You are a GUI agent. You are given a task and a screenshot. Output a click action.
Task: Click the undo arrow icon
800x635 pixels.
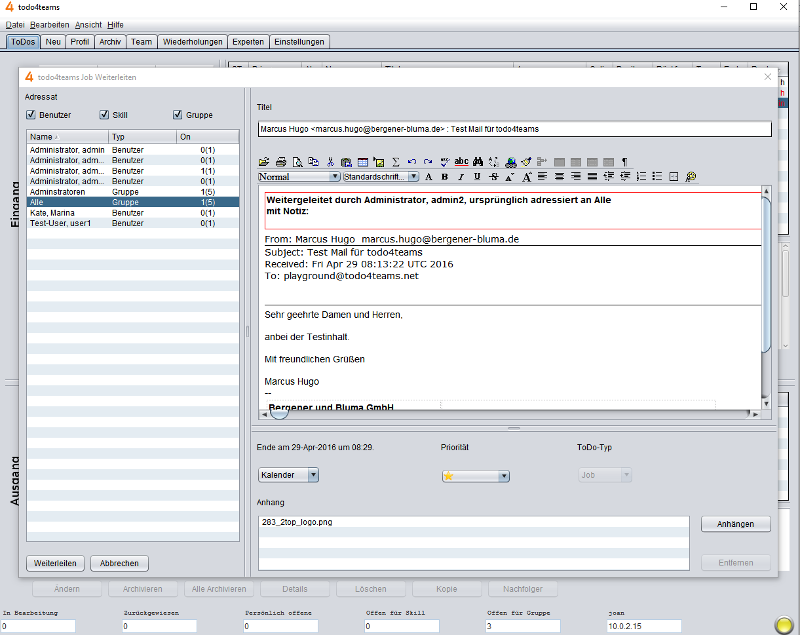coord(412,162)
